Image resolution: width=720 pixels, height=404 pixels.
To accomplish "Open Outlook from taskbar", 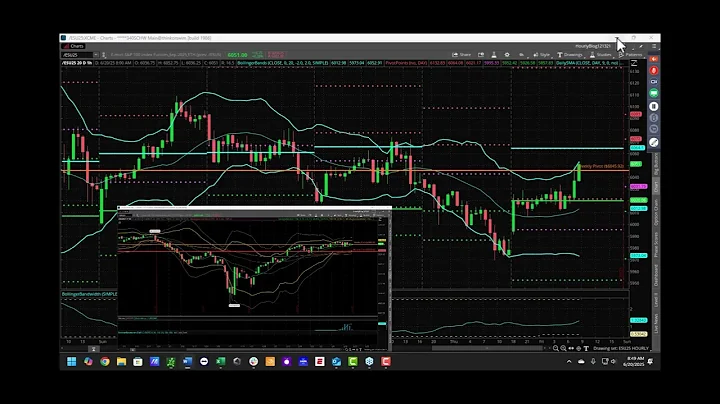I will [x=336, y=362].
